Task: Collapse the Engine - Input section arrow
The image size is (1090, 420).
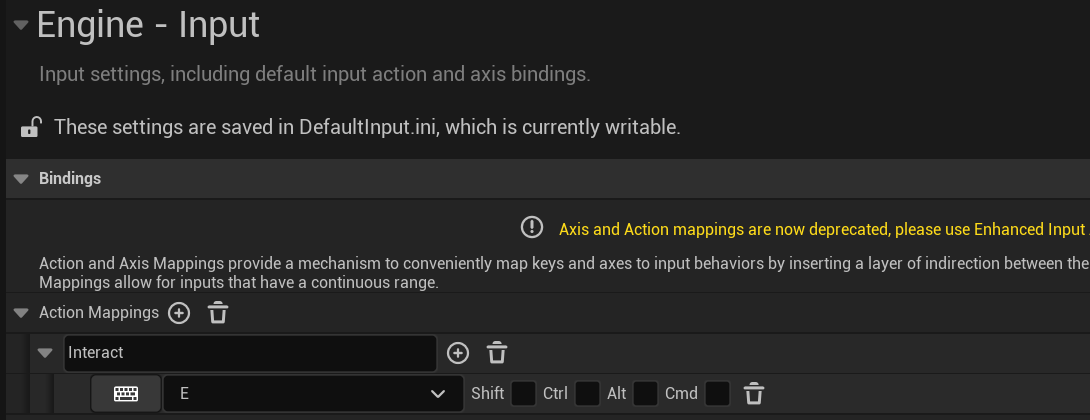Action: coord(21,25)
